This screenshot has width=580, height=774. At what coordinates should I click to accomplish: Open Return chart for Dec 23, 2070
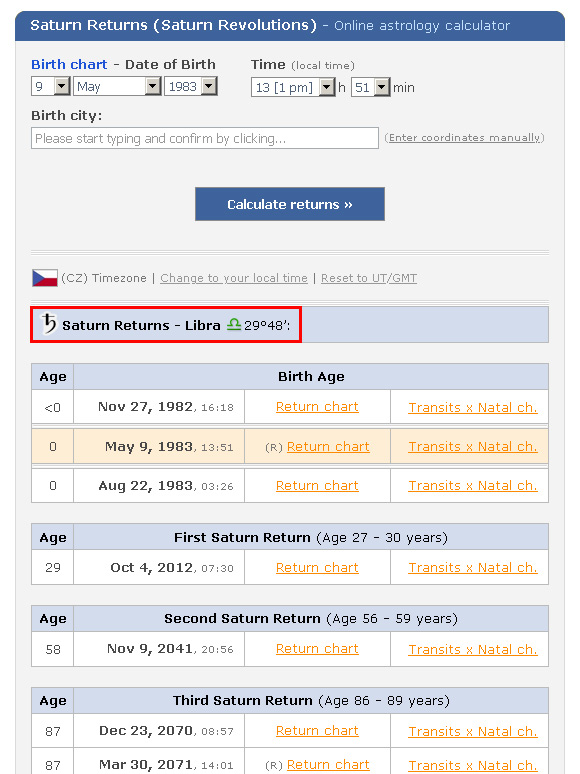pos(317,731)
